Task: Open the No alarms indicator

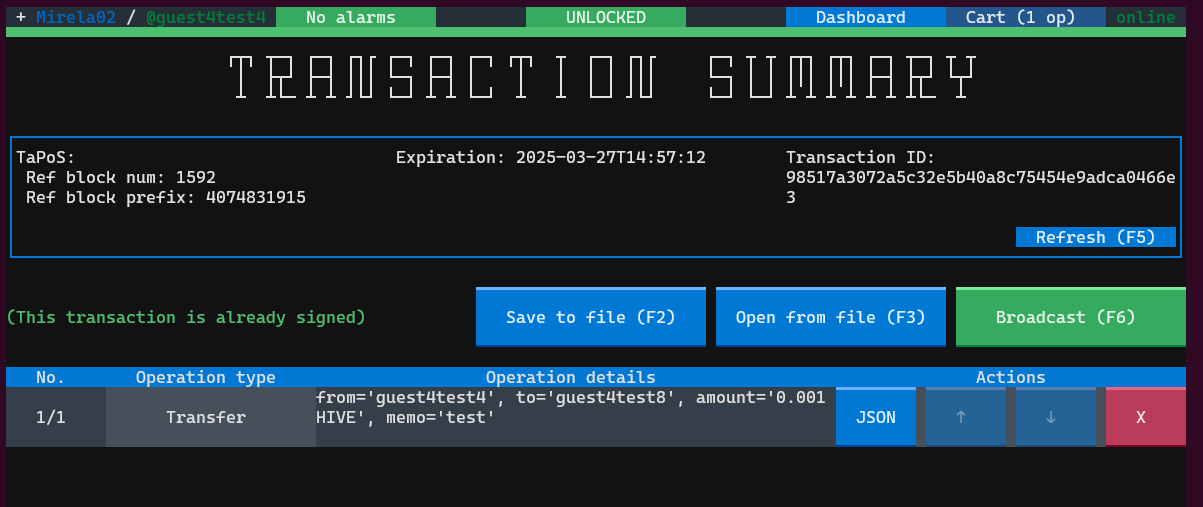Action: (355, 18)
